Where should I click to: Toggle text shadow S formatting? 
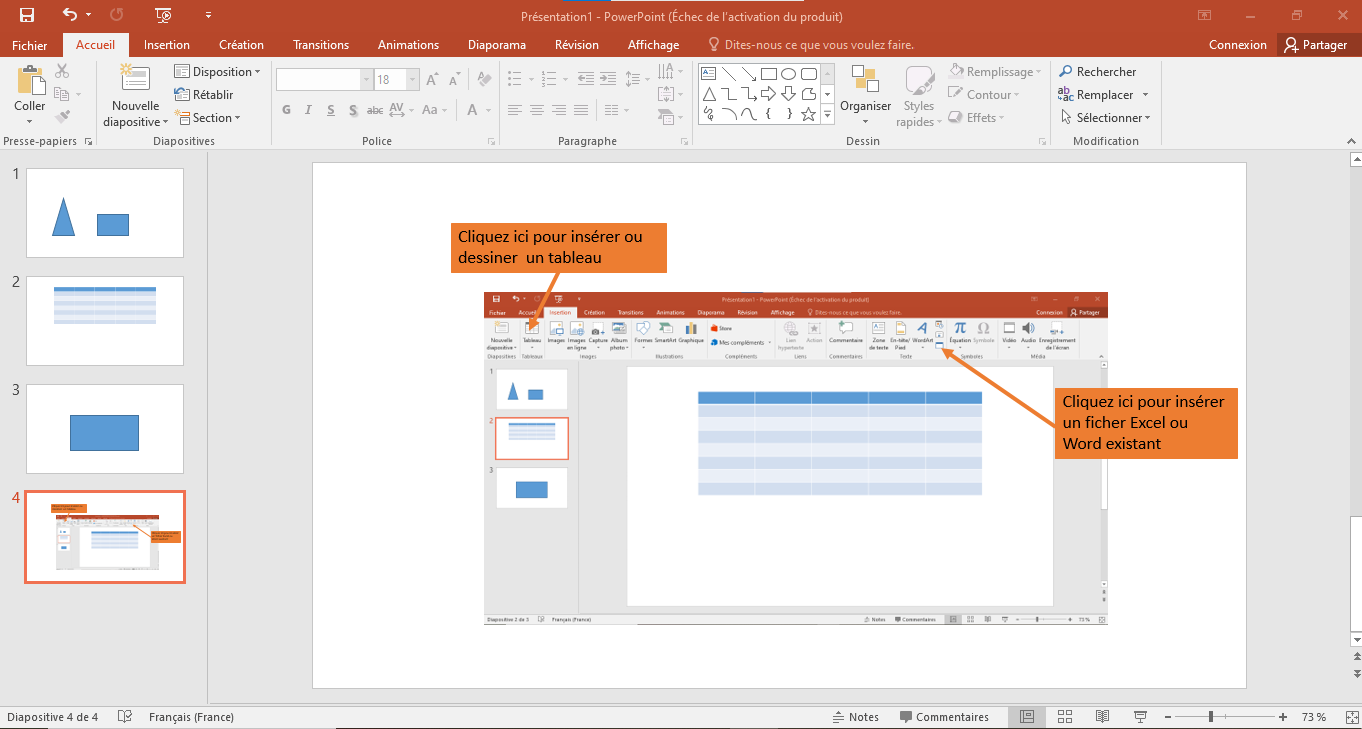pos(352,110)
